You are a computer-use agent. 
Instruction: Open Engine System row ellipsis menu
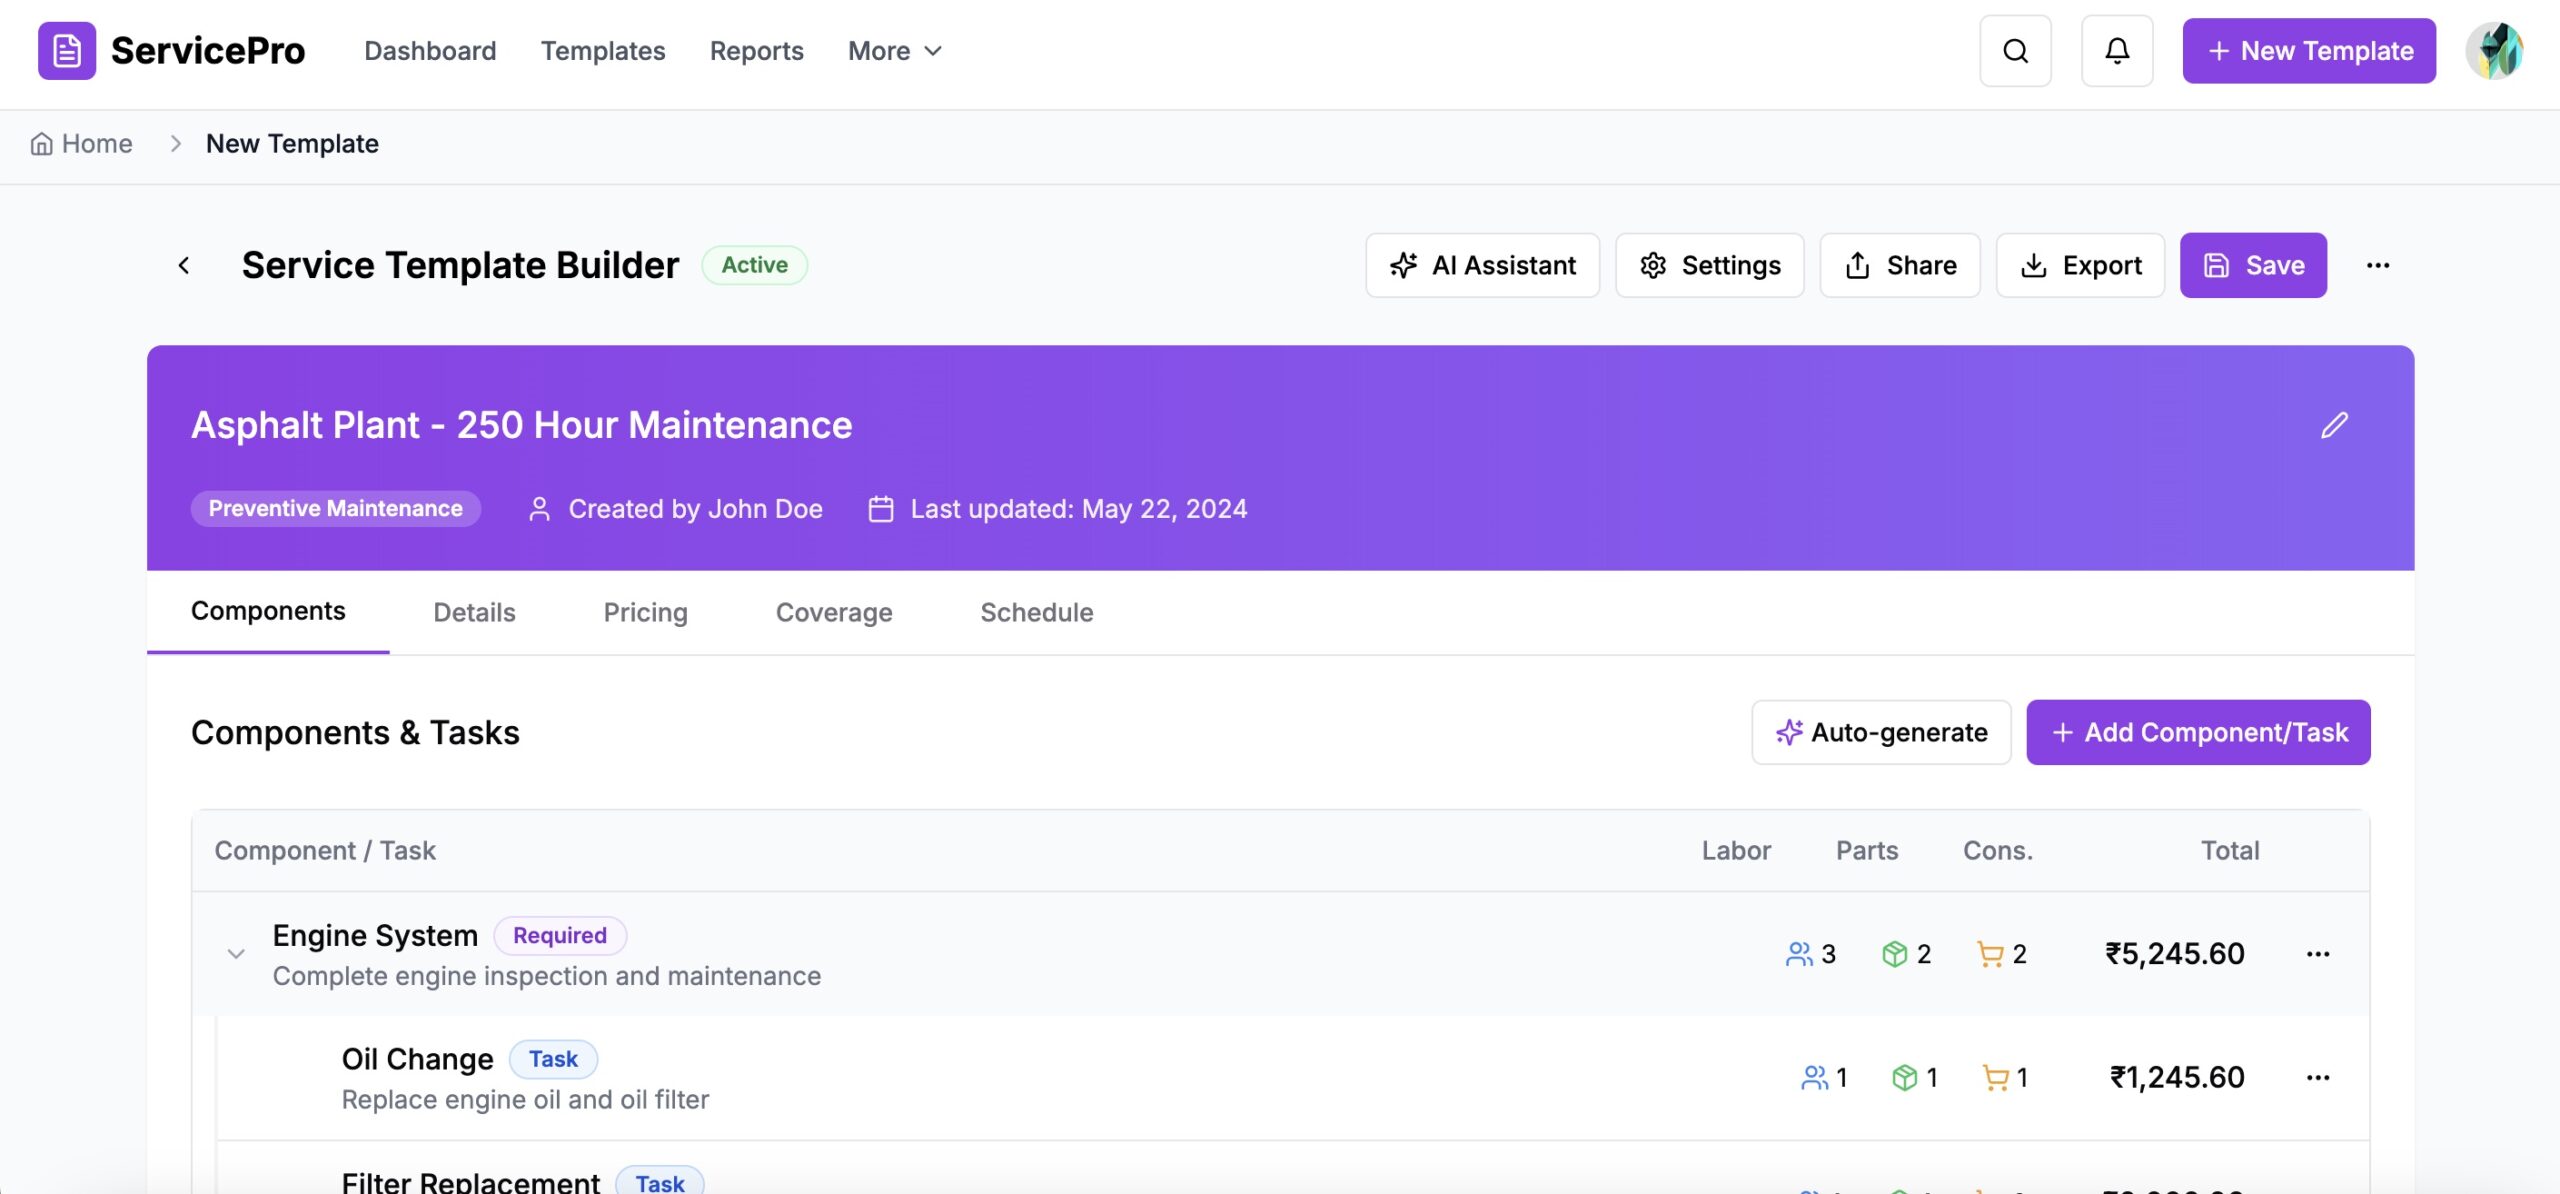pos(2318,954)
